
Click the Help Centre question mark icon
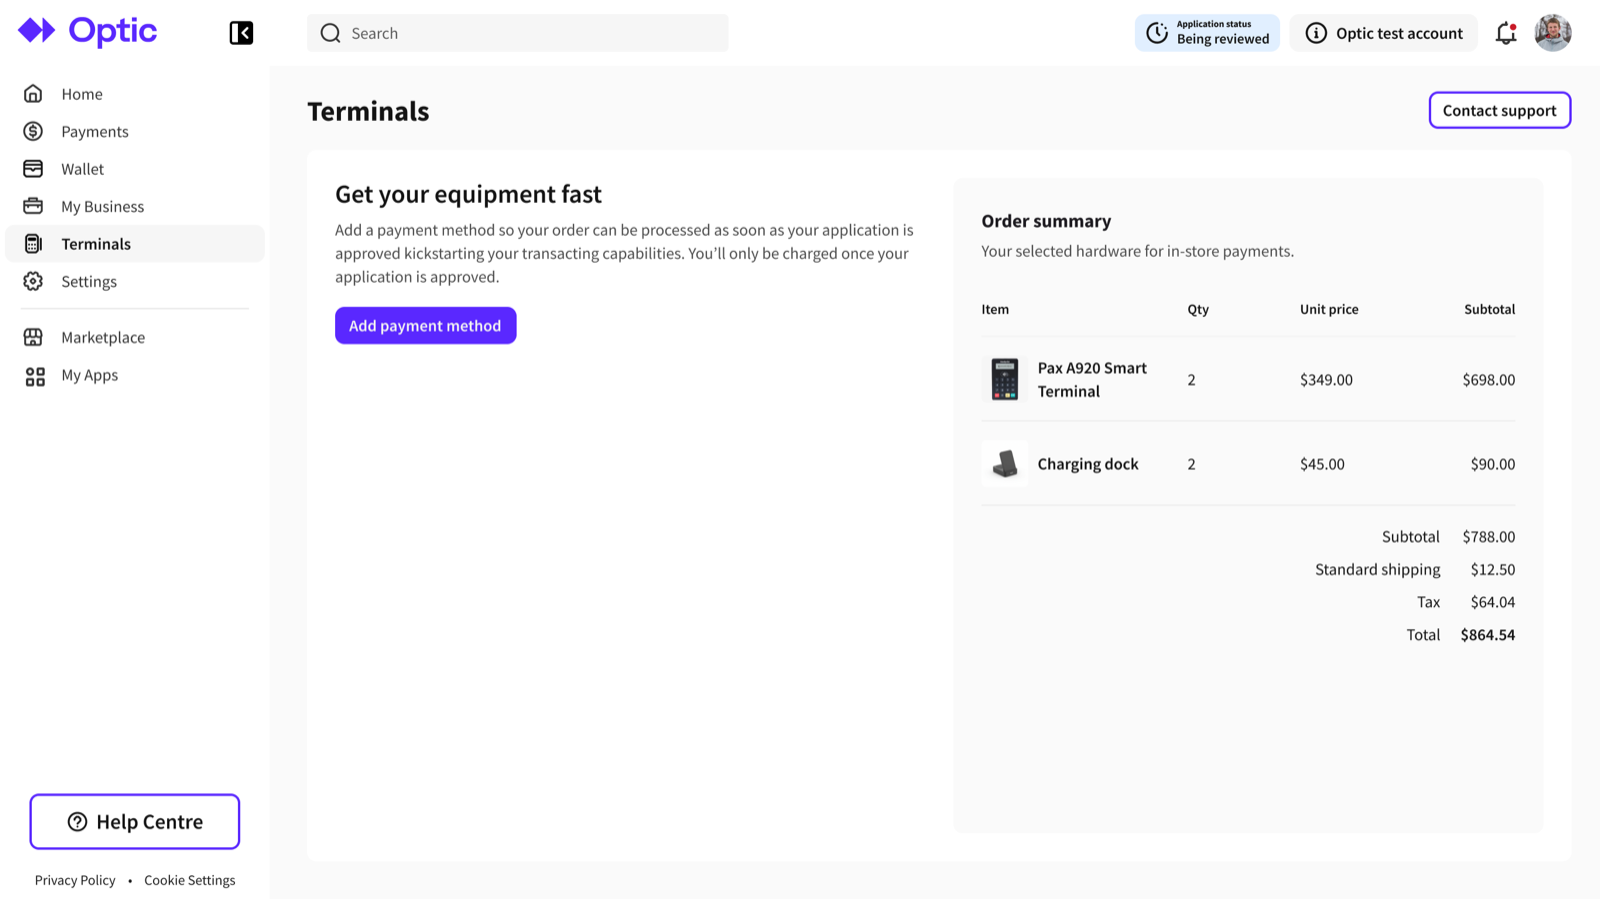(77, 822)
